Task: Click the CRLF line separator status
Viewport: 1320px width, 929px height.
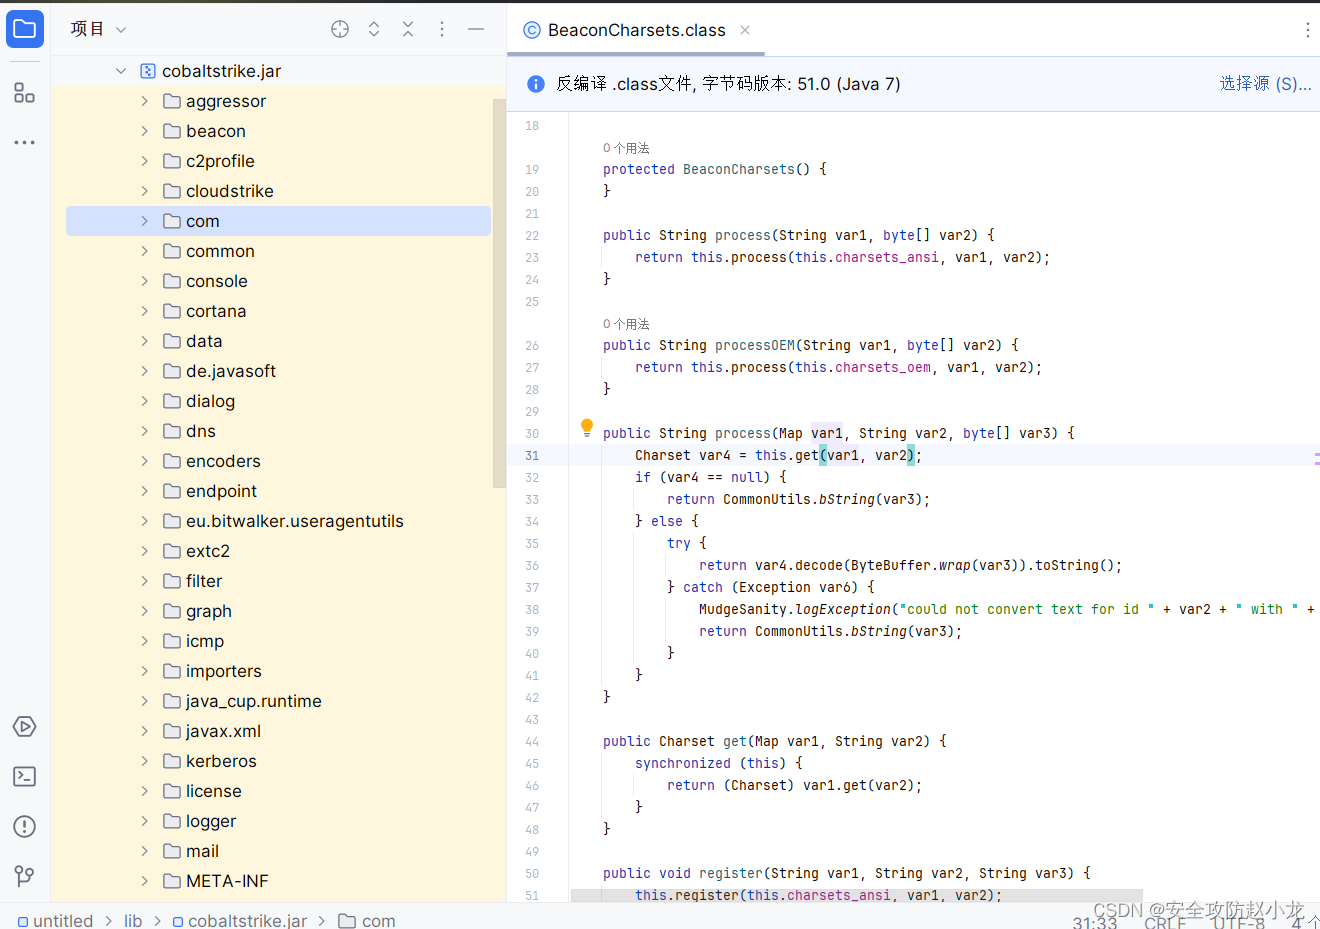Action: coord(1165,921)
